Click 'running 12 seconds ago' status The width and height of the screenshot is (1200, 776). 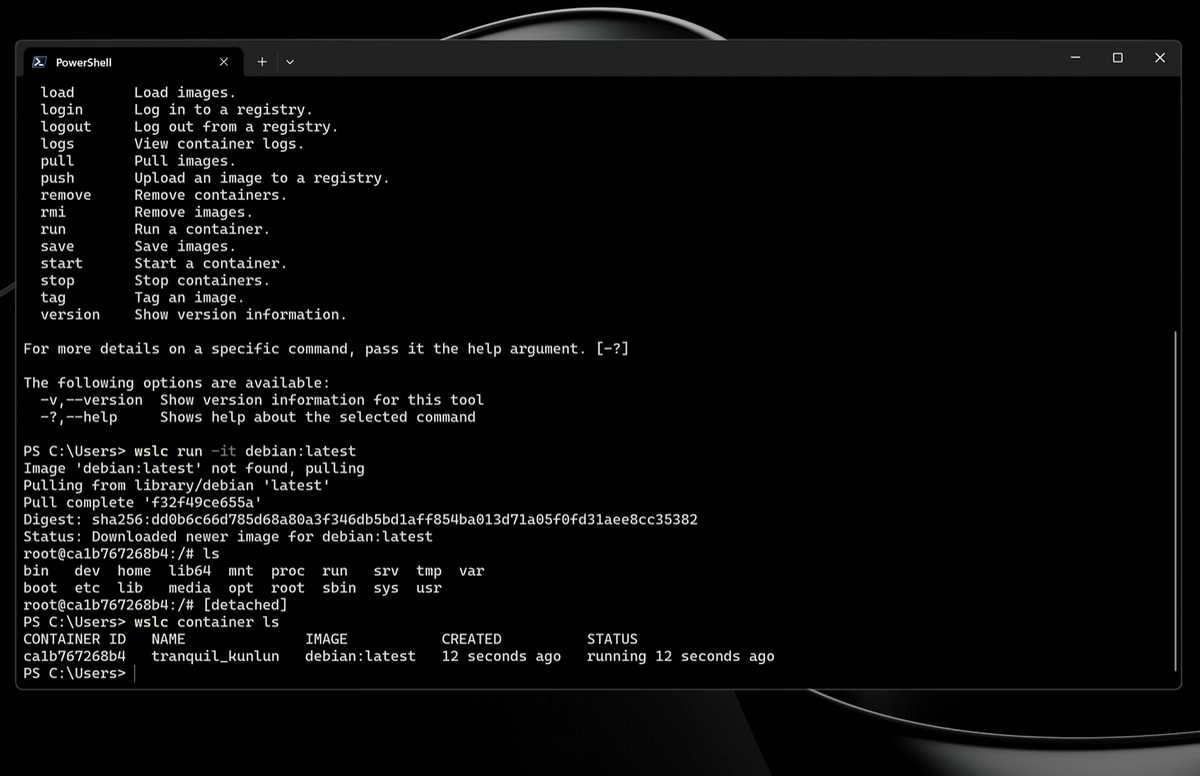[681, 656]
